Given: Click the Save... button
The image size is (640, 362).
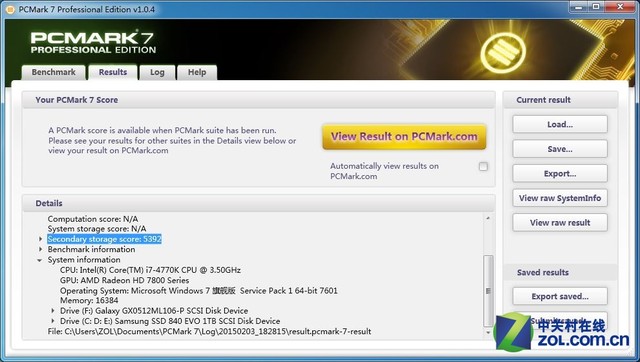Looking at the screenshot, I should pyautogui.click(x=560, y=149).
